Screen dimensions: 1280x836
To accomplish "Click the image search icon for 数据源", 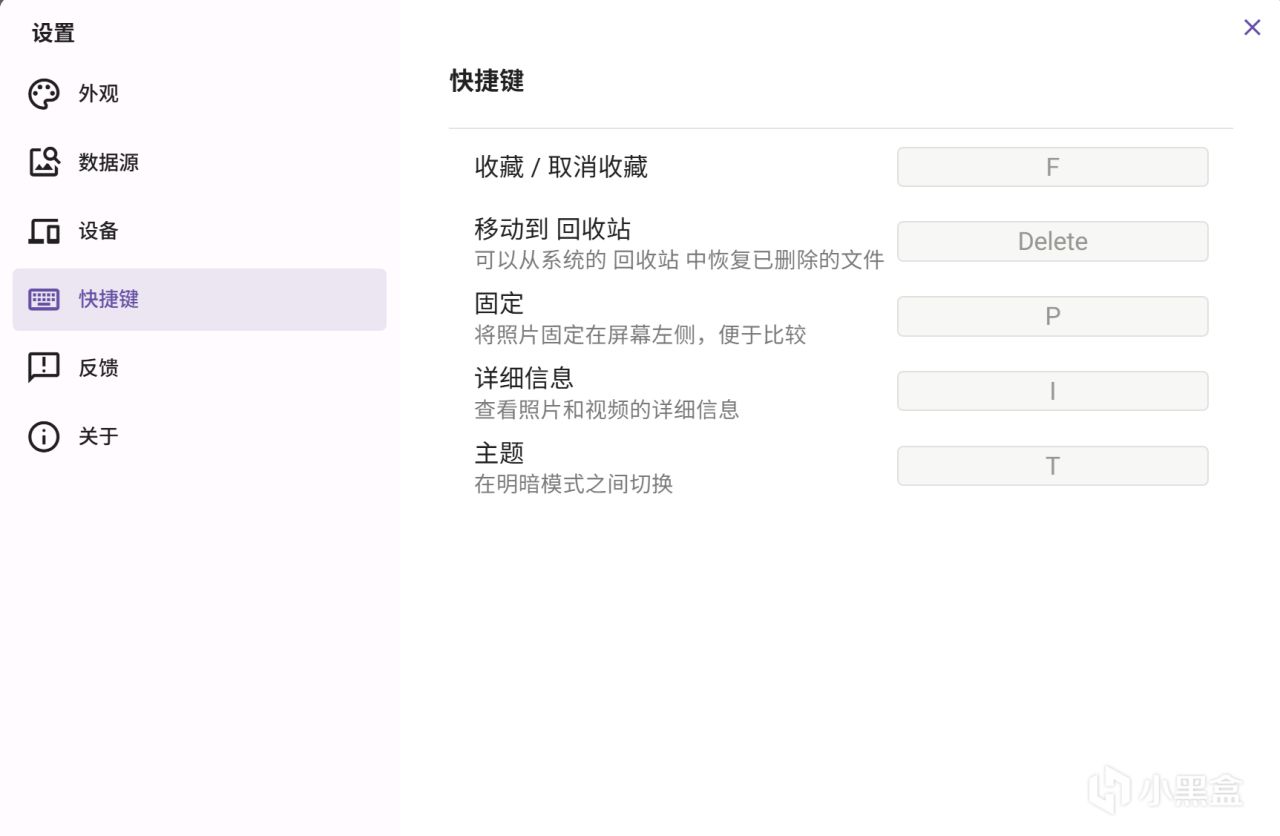I will 44,162.
